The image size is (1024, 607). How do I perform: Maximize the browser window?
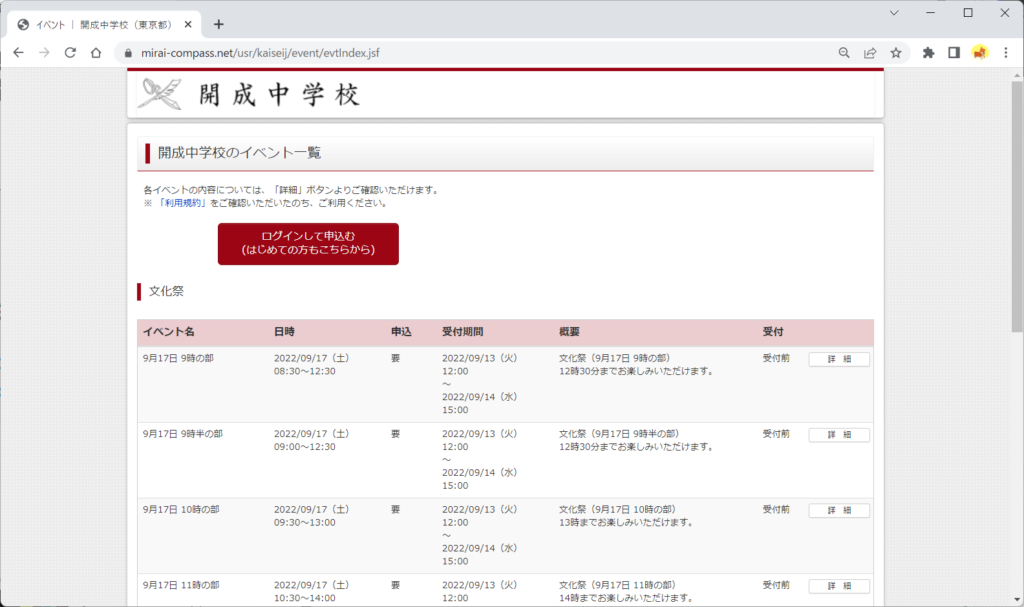point(968,12)
